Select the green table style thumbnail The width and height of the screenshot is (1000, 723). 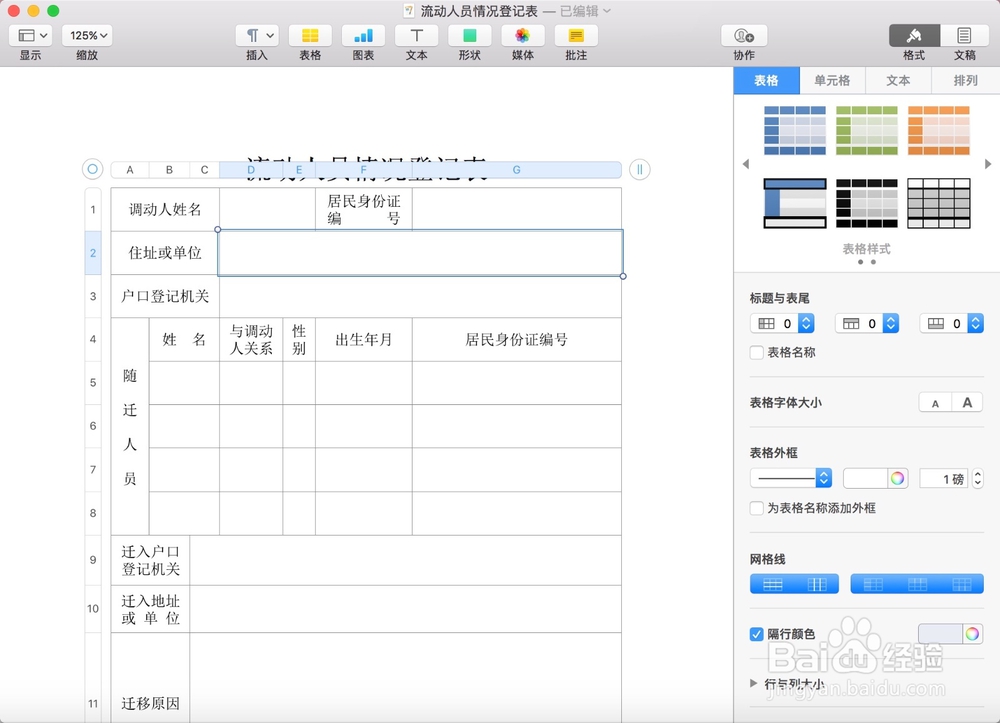866,131
